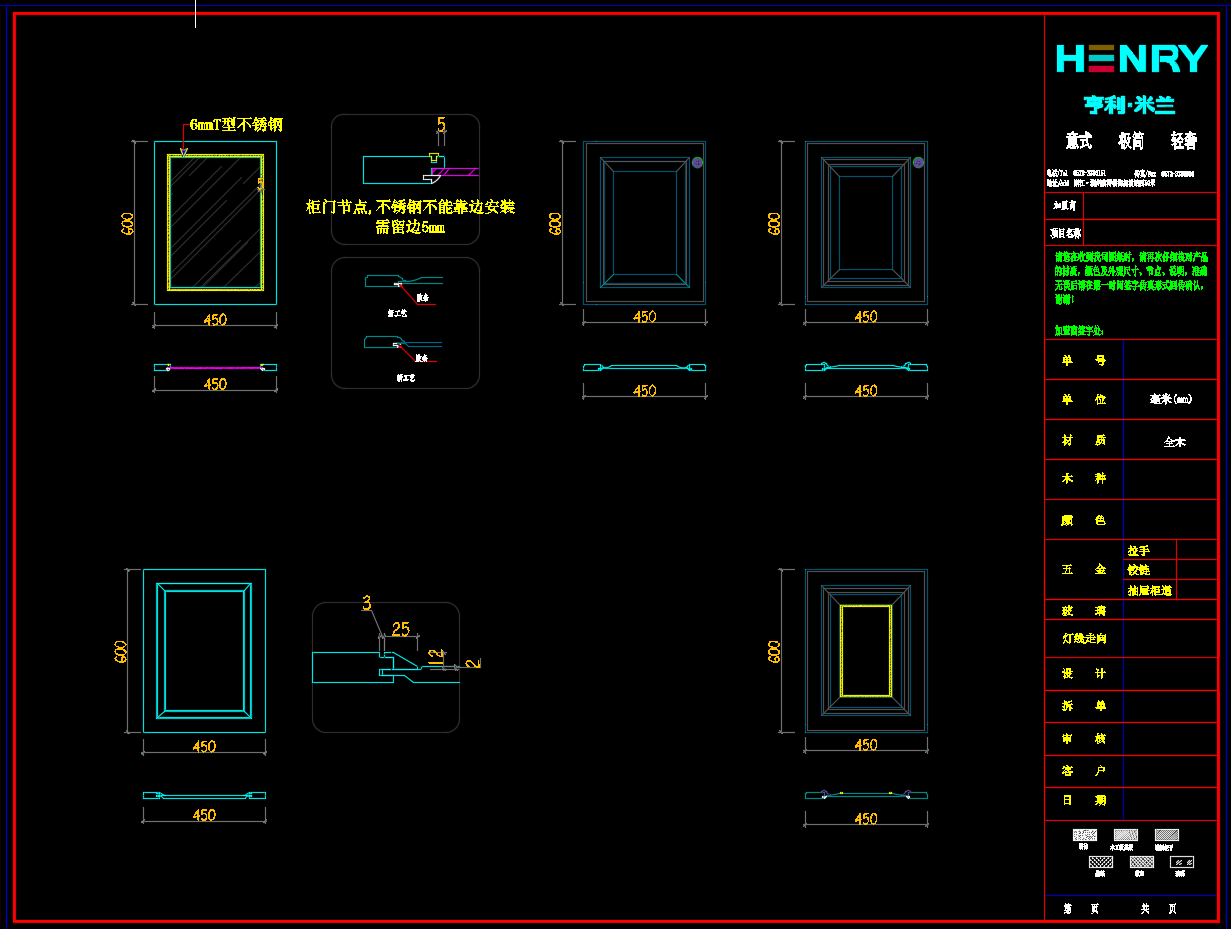Screen dimensions: 1231x929
Task: Click the "亨利·米兰" brand name text
Action: [1129, 105]
